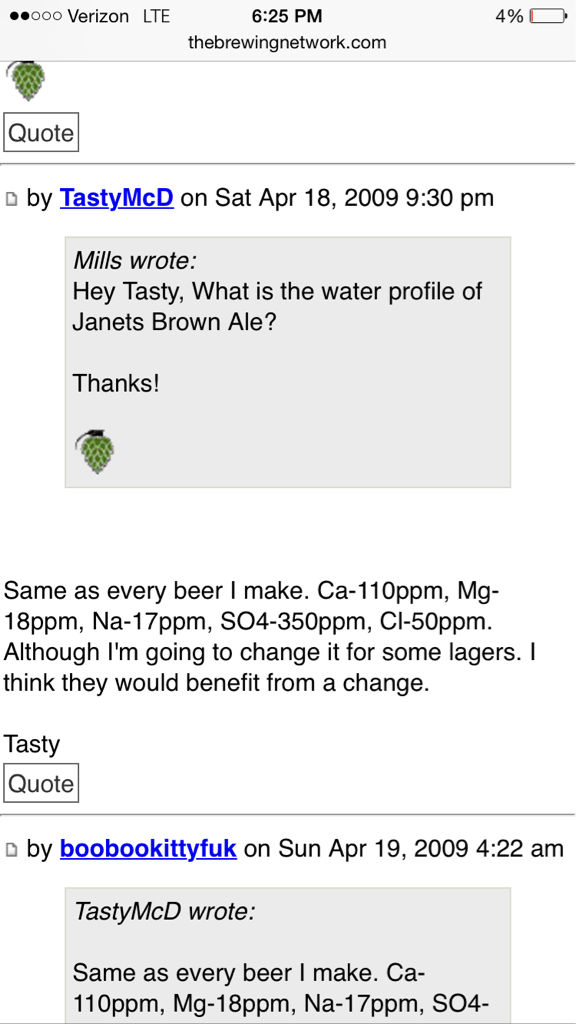Click the Sun Apr 19, 2009 timestamp

click(x=421, y=848)
